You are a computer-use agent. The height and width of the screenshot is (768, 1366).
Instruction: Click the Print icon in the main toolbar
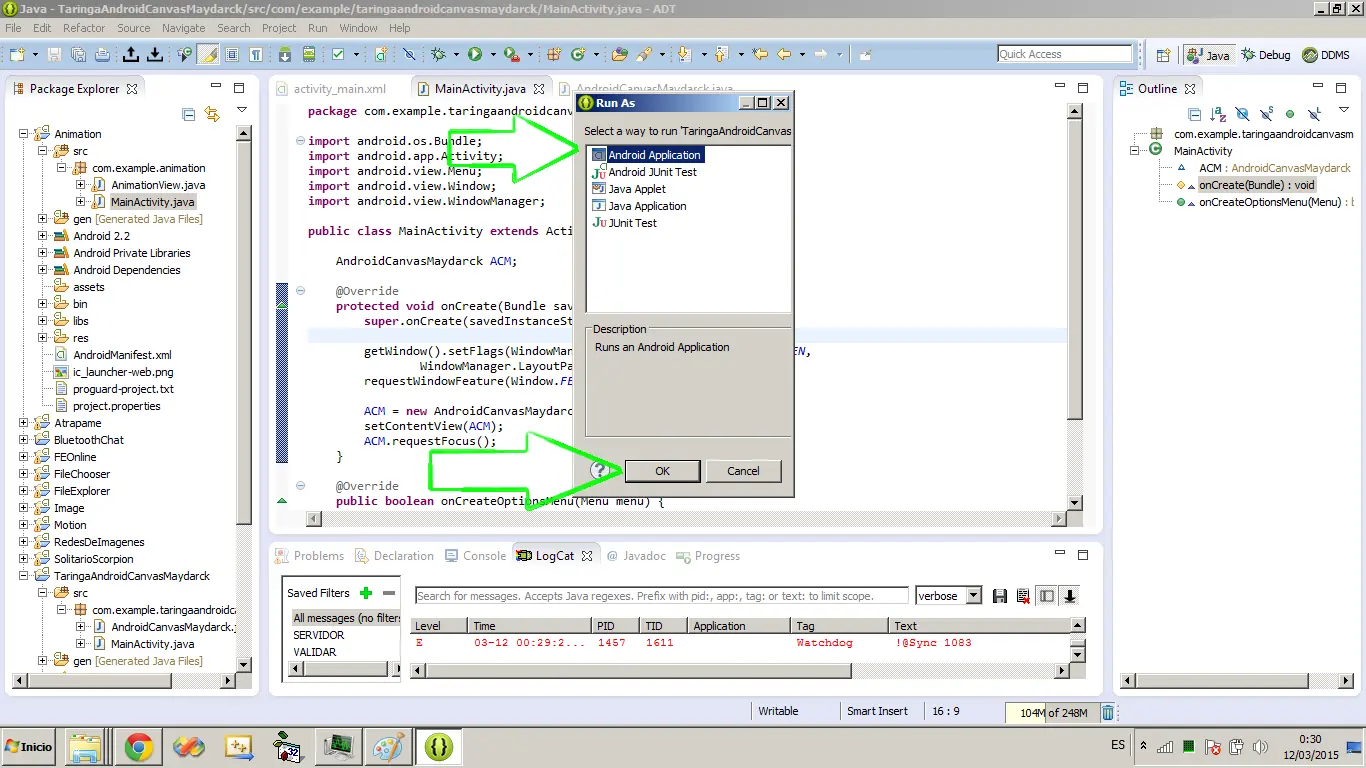(x=103, y=55)
